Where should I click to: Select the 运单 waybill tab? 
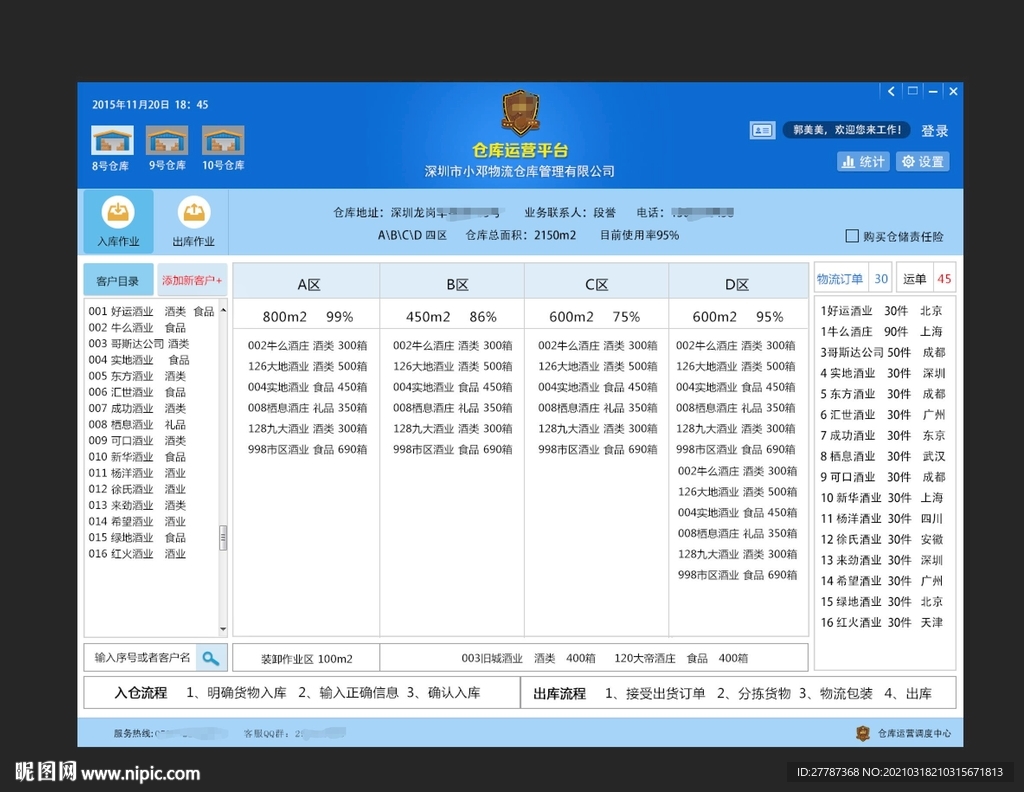[915, 279]
